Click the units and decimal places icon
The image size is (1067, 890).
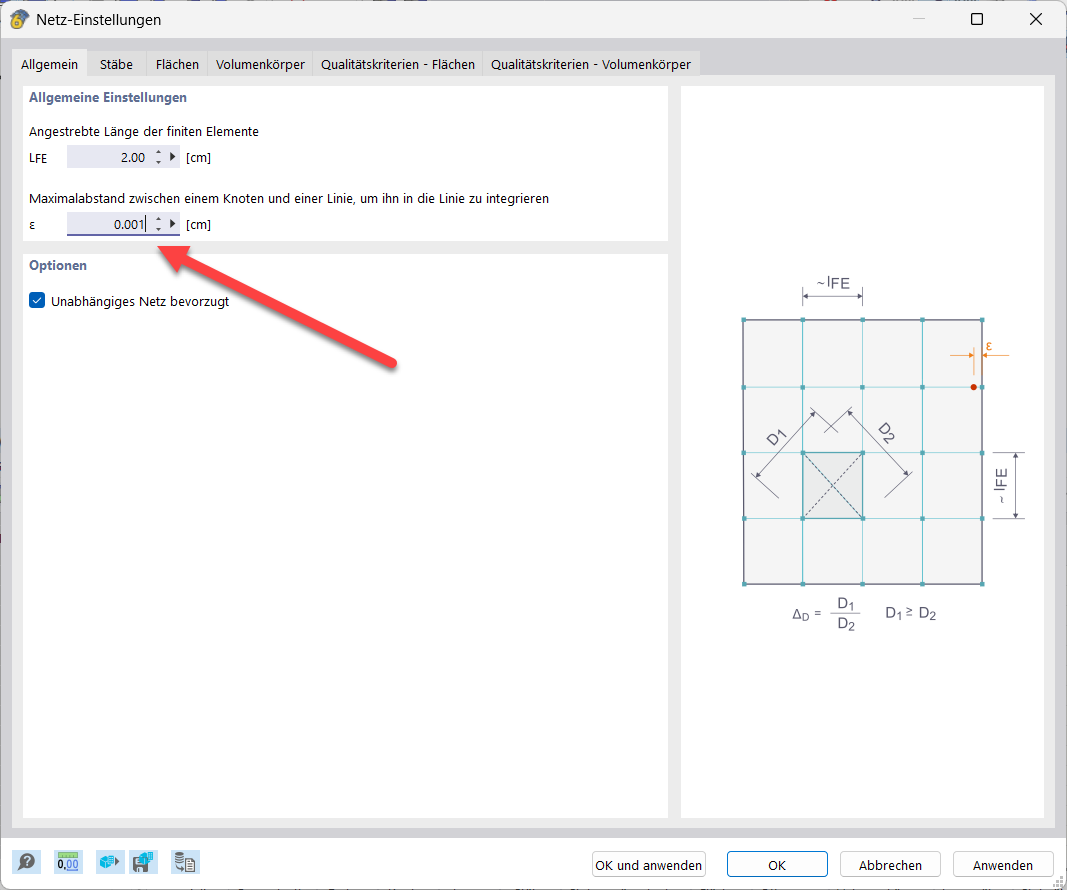(x=68, y=861)
